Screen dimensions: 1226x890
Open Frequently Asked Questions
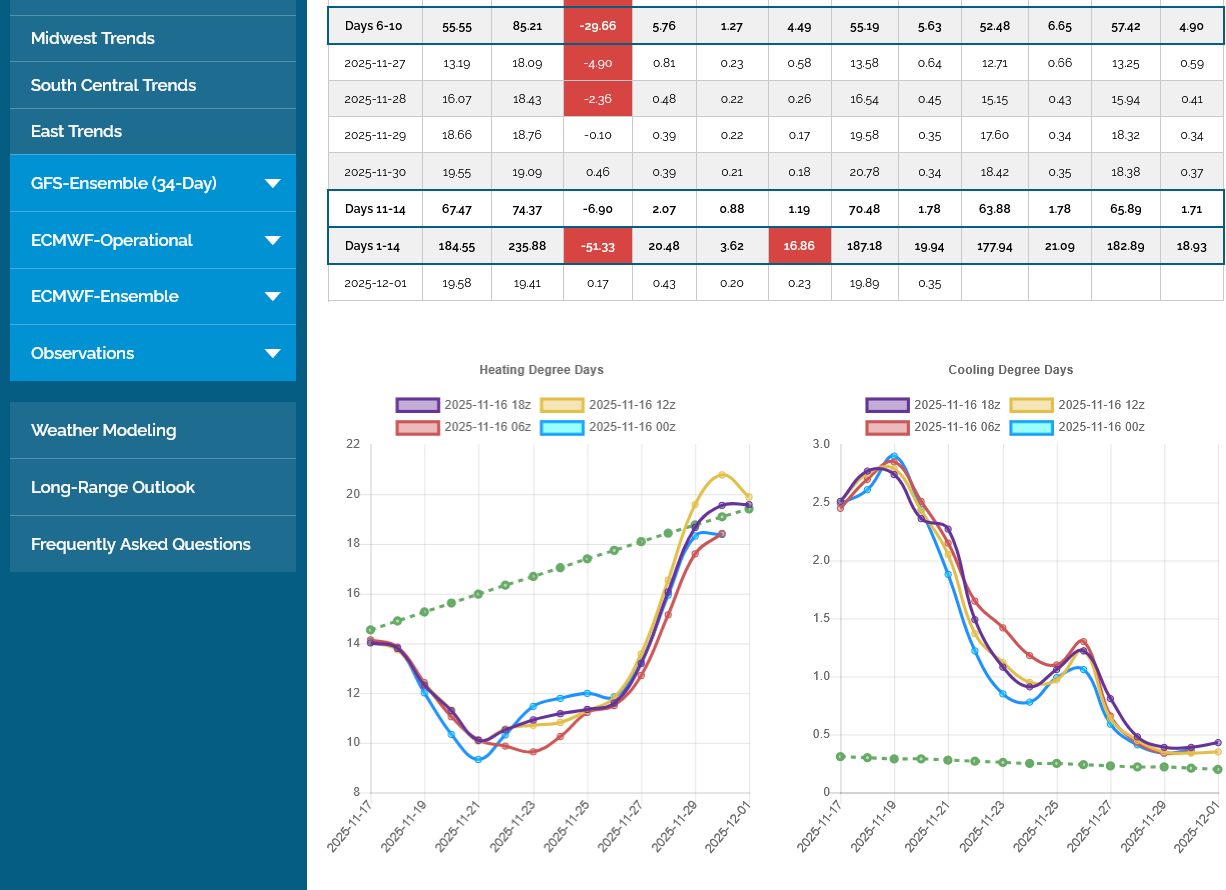(x=140, y=544)
